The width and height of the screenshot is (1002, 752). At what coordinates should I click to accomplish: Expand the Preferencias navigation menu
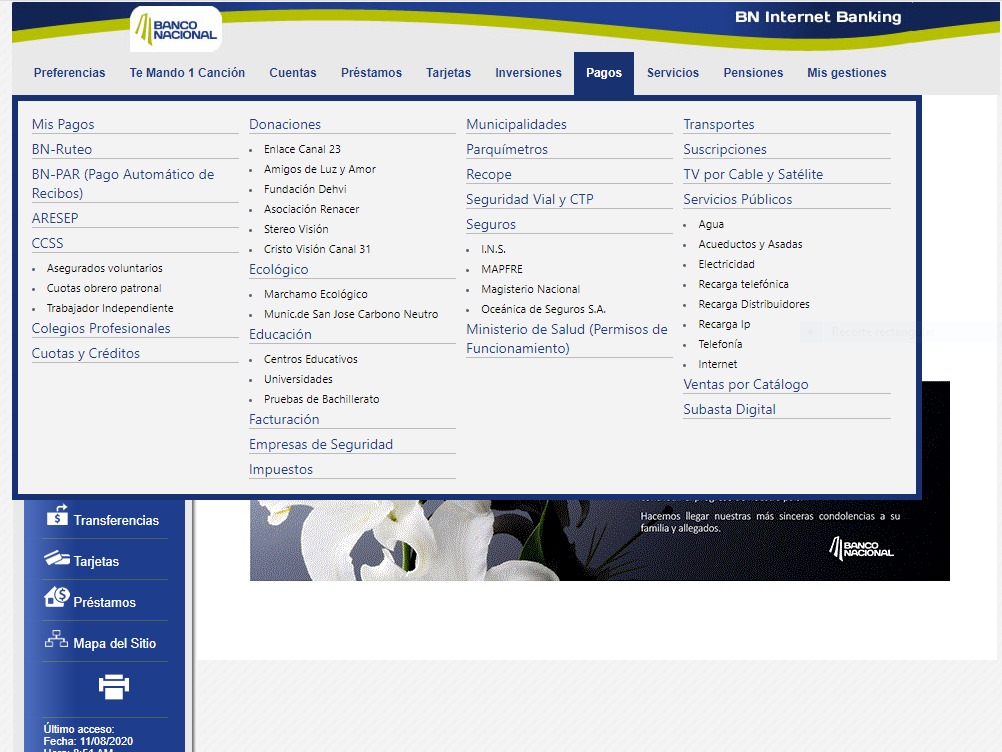point(69,73)
